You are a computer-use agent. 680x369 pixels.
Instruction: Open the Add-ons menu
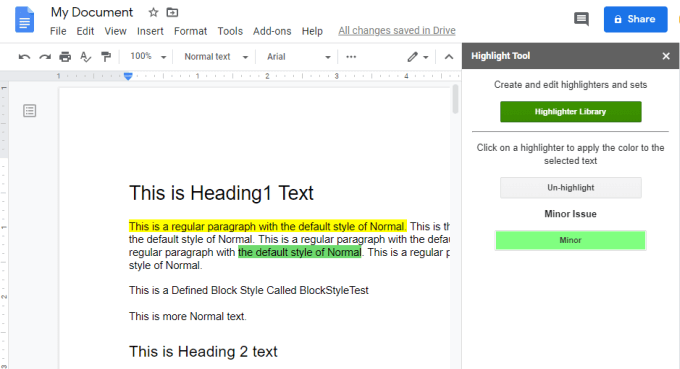coord(272,31)
